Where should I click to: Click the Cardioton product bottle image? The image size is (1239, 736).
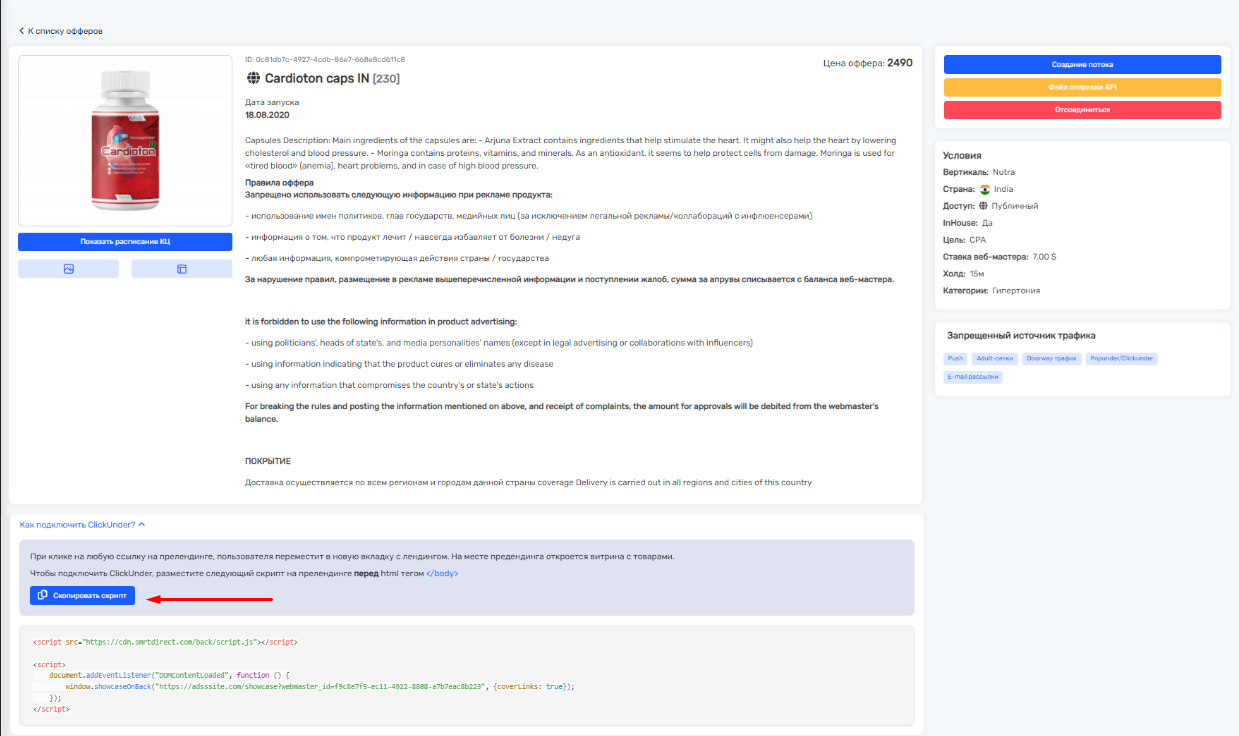125,140
